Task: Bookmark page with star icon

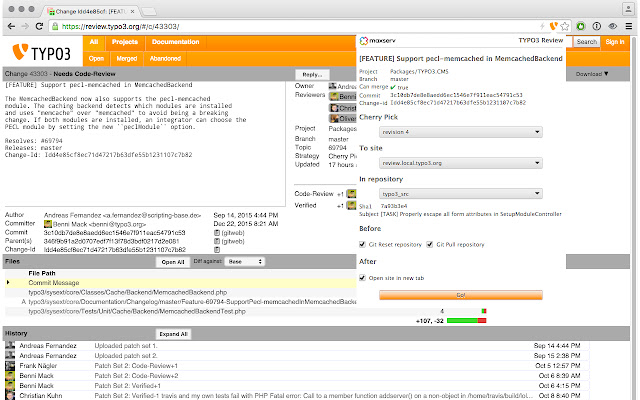Action: [565, 27]
